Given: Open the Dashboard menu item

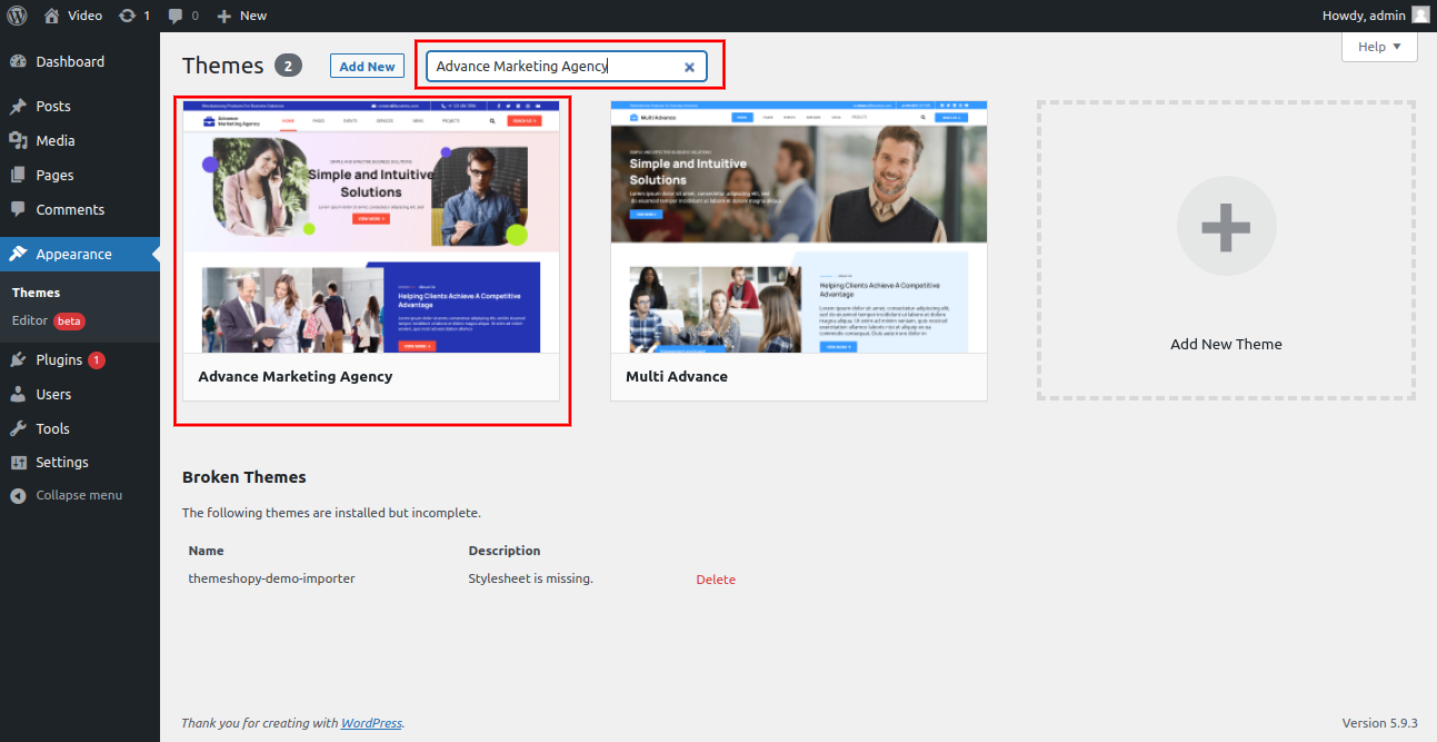Looking at the screenshot, I should (69, 61).
